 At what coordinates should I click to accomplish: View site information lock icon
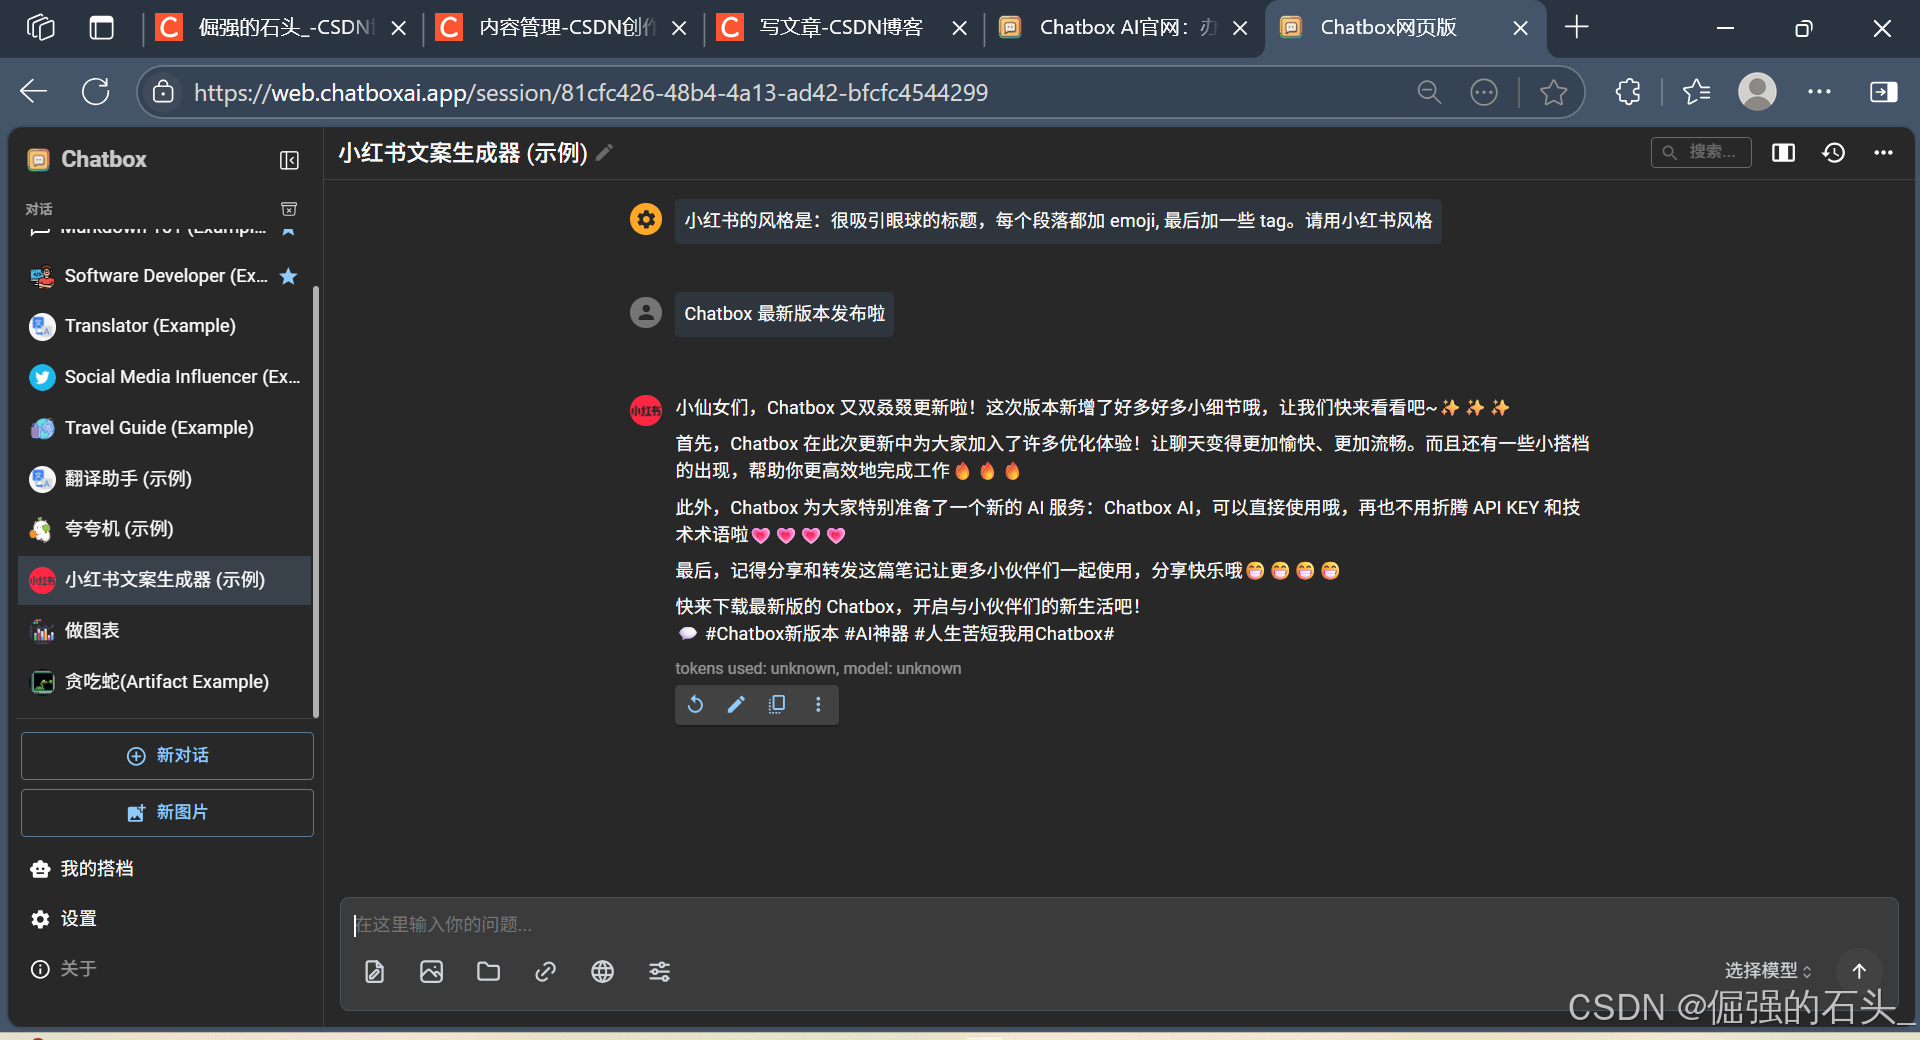(x=163, y=92)
